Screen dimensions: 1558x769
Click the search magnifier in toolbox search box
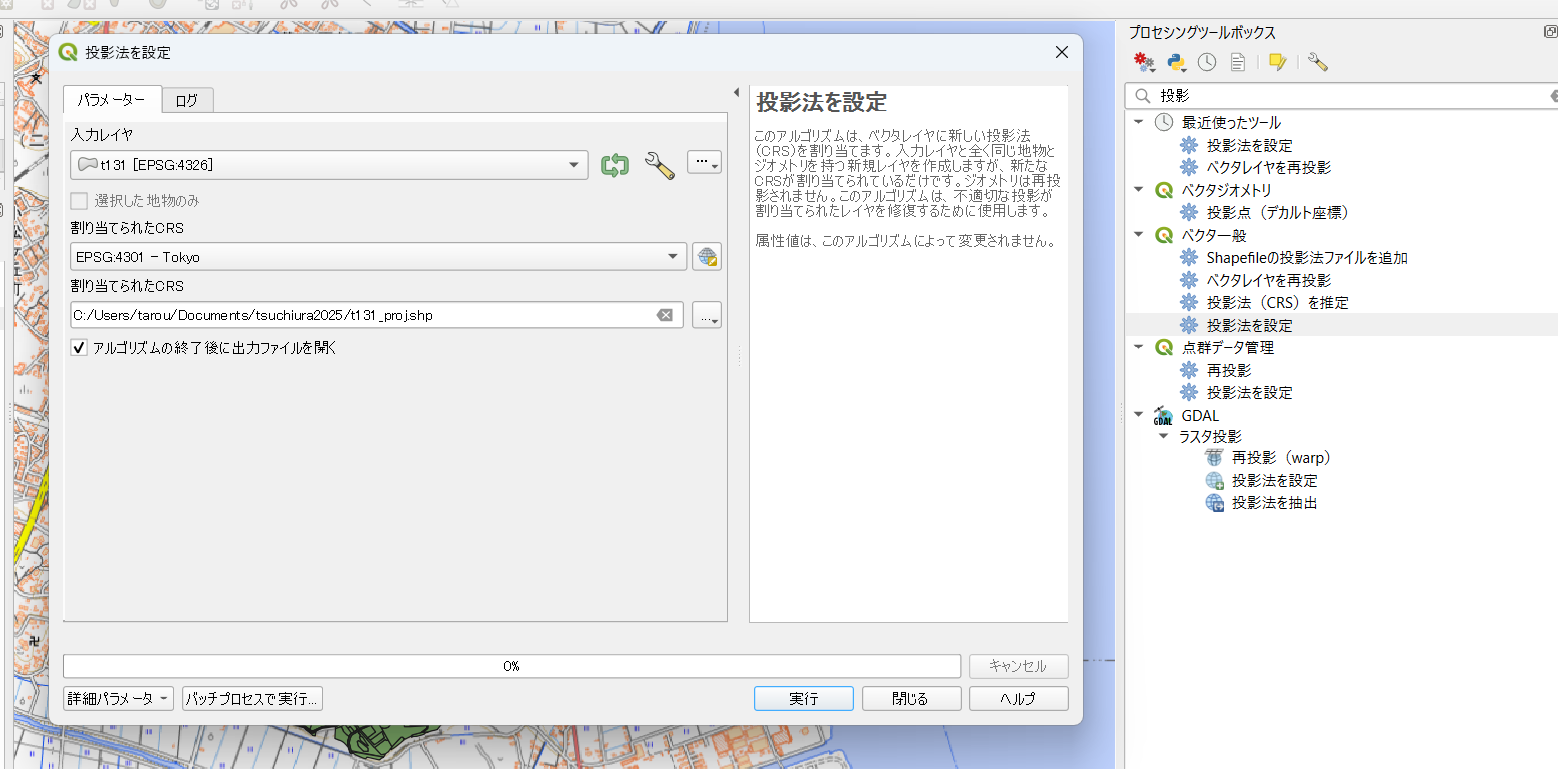1143,96
